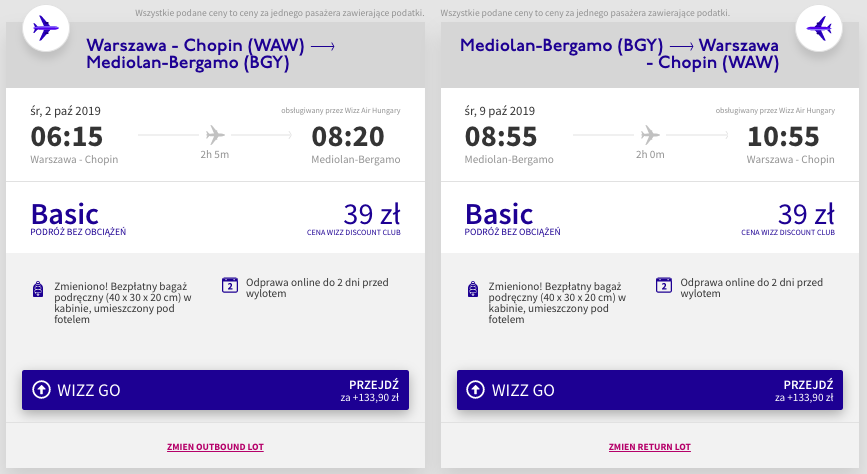
Task: Upgrade return flight to WIZZ GO
Action: coord(650,390)
